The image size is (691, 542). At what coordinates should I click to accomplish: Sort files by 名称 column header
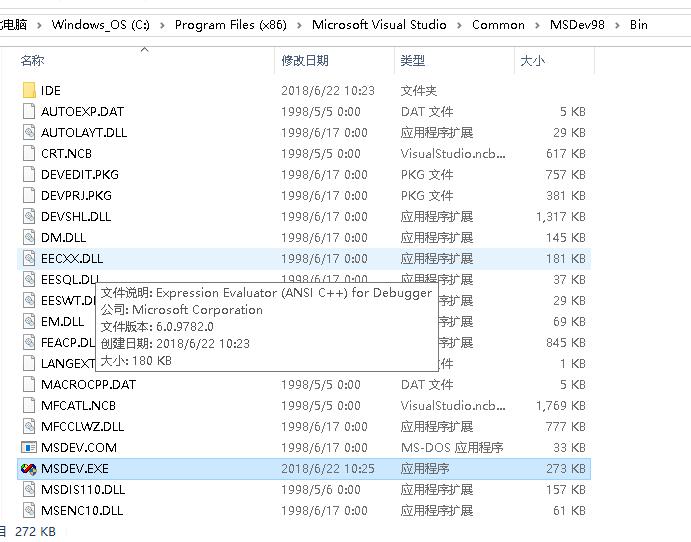click(33, 61)
